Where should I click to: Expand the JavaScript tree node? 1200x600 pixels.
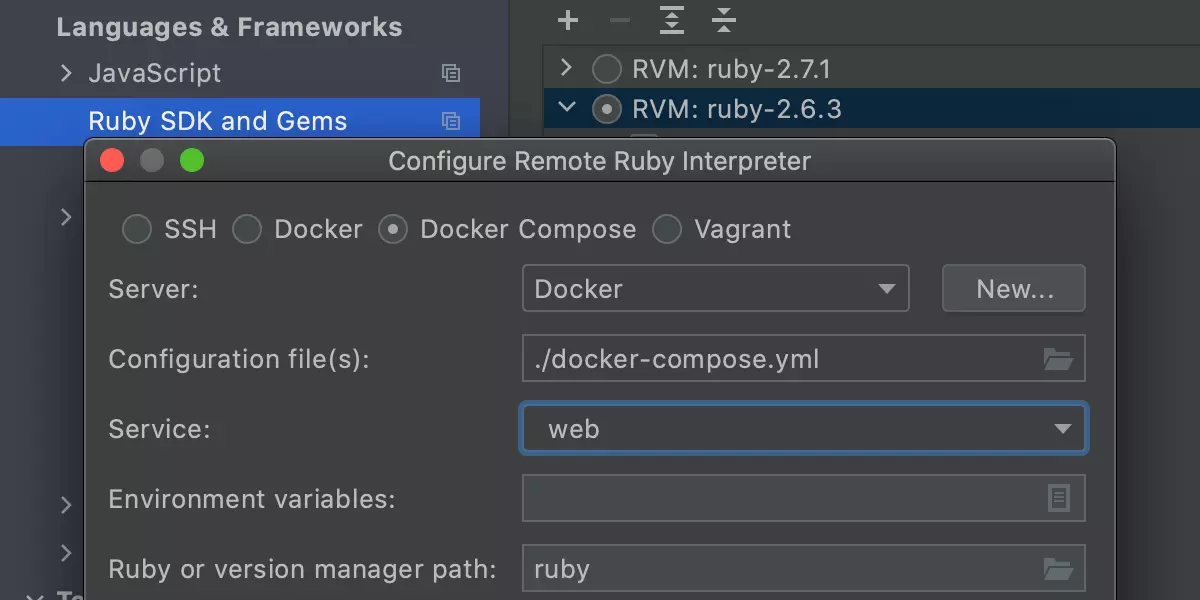click(x=66, y=73)
